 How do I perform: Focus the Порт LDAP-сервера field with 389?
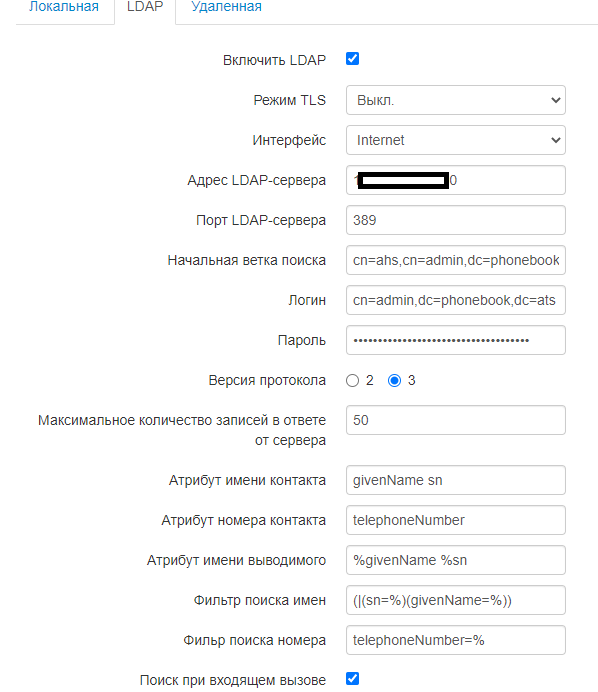point(455,220)
